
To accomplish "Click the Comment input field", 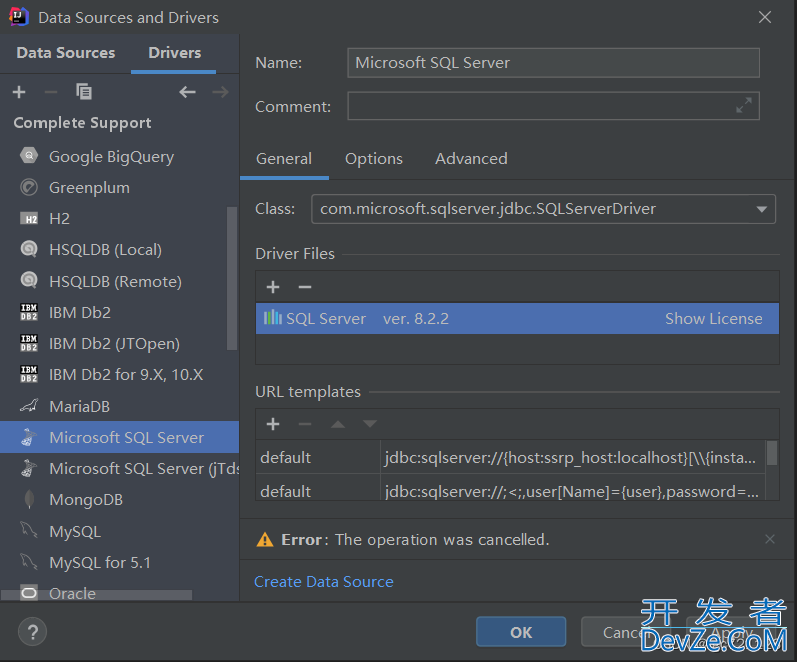I will (554, 106).
